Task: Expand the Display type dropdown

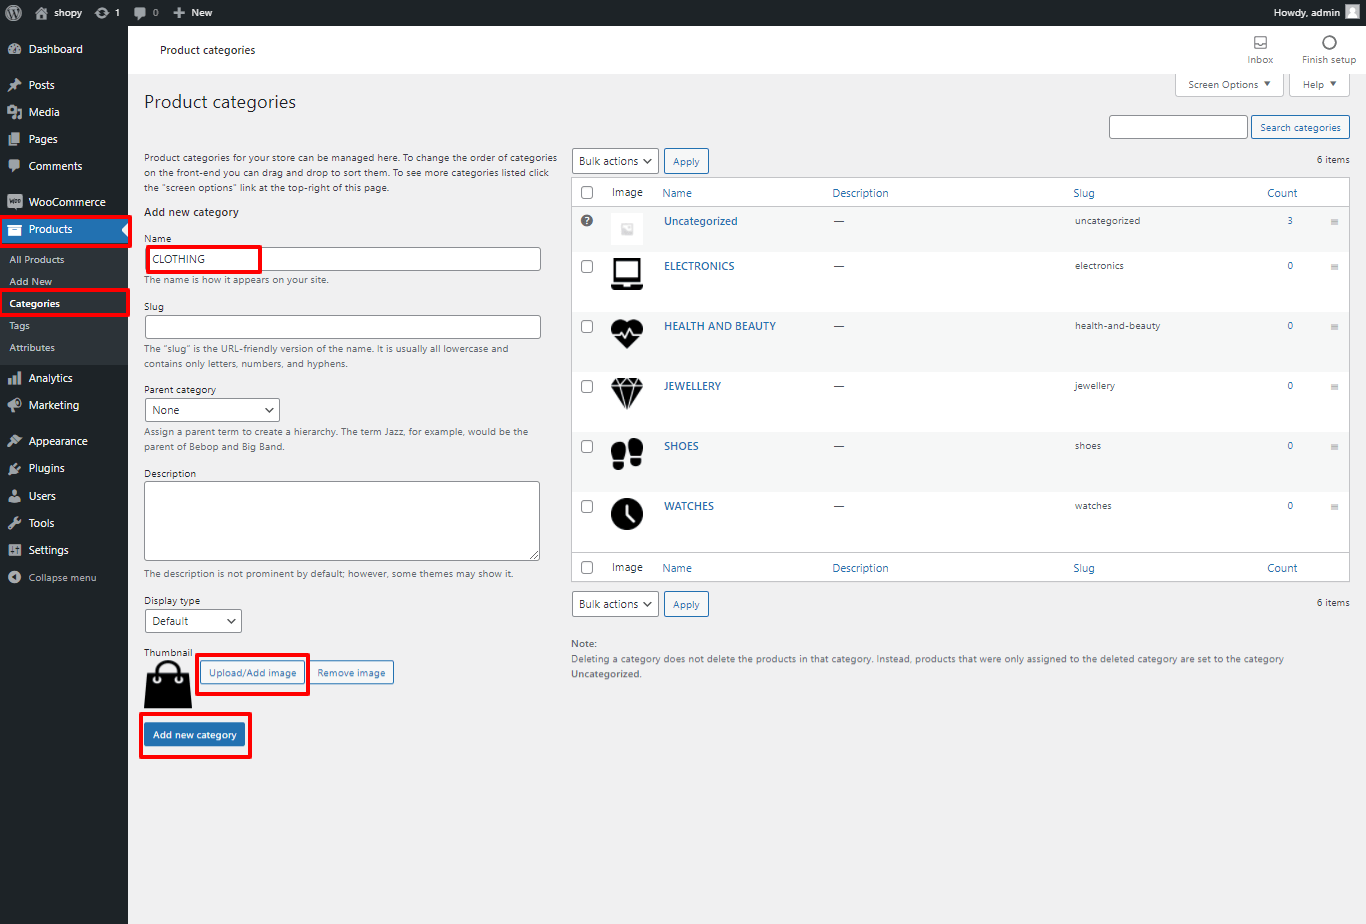Action: [193, 621]
